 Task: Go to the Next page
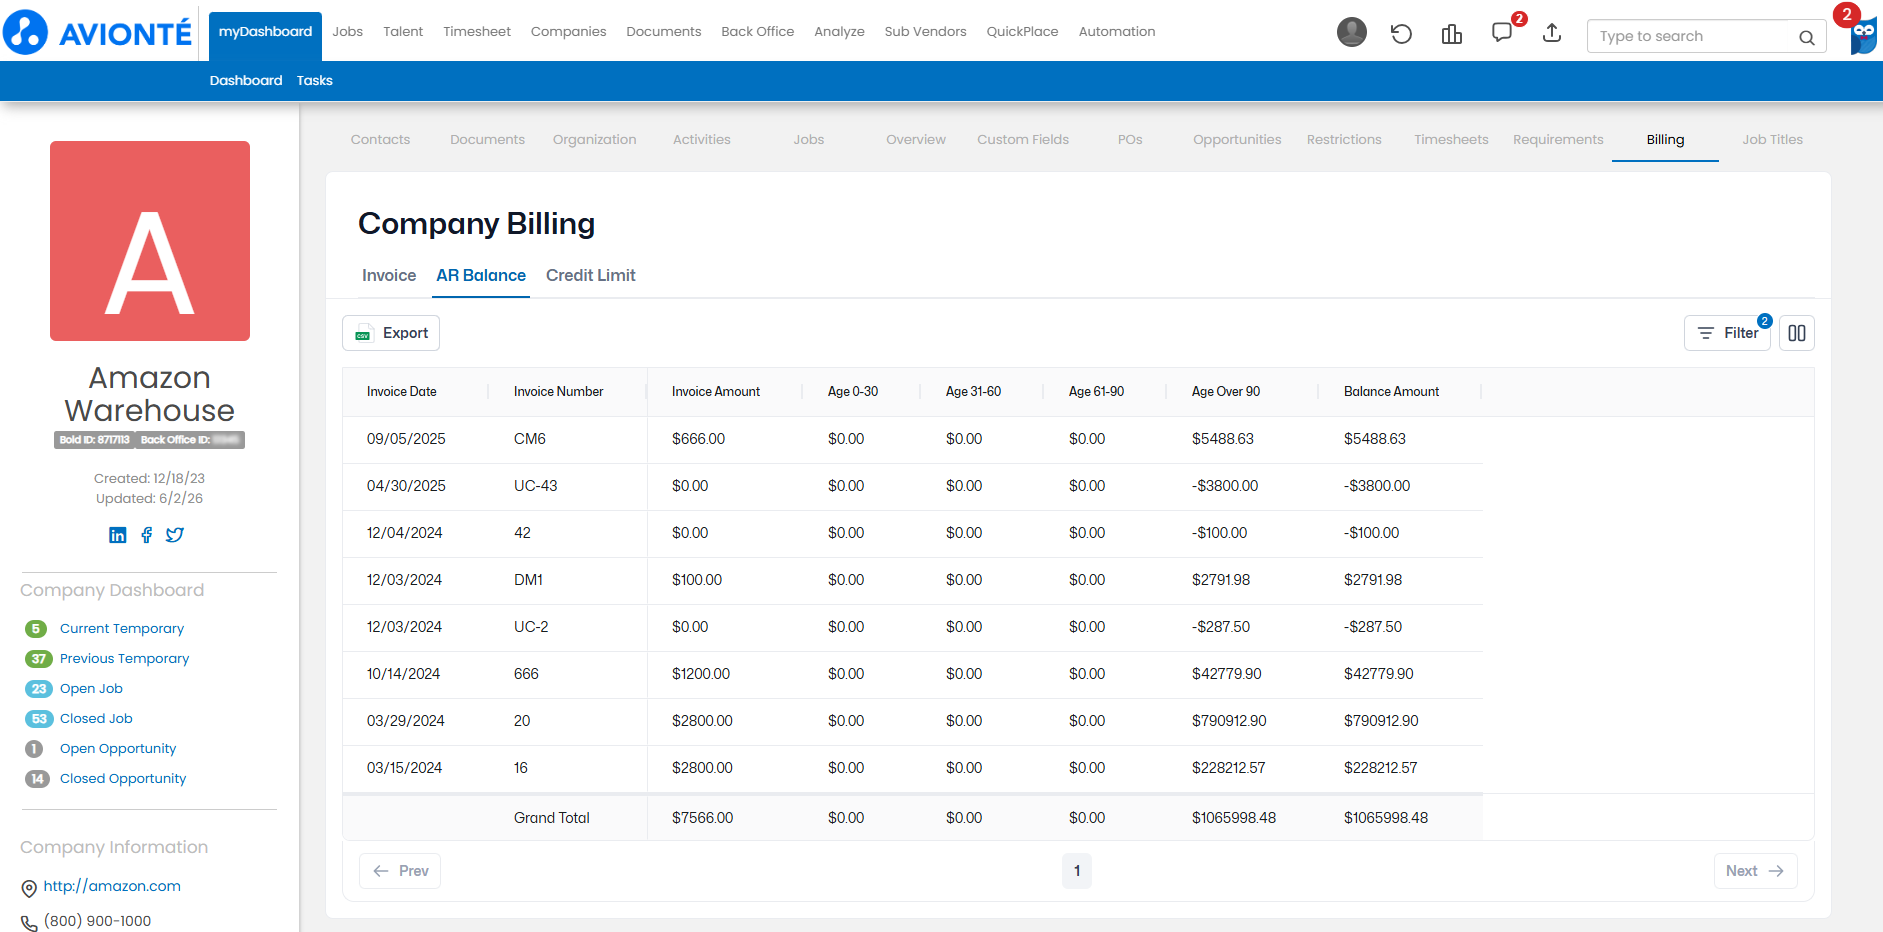(1755, 871)
